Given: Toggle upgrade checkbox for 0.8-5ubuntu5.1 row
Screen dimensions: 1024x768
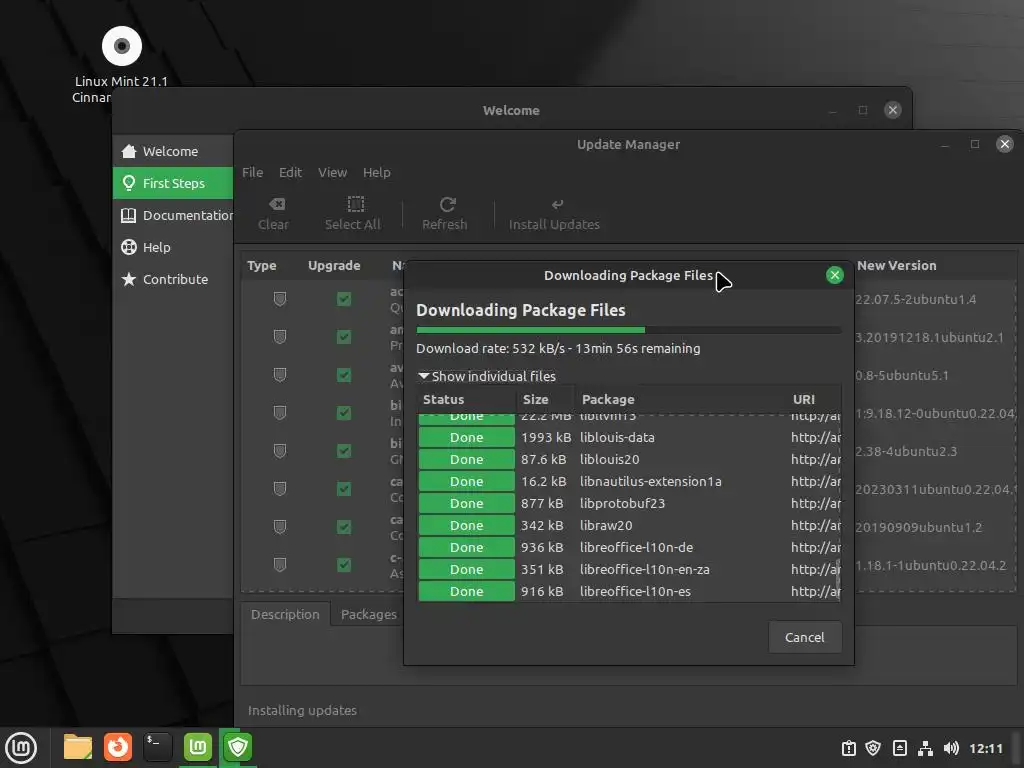Looking at the screenshot, I should (x=344, y=375).
